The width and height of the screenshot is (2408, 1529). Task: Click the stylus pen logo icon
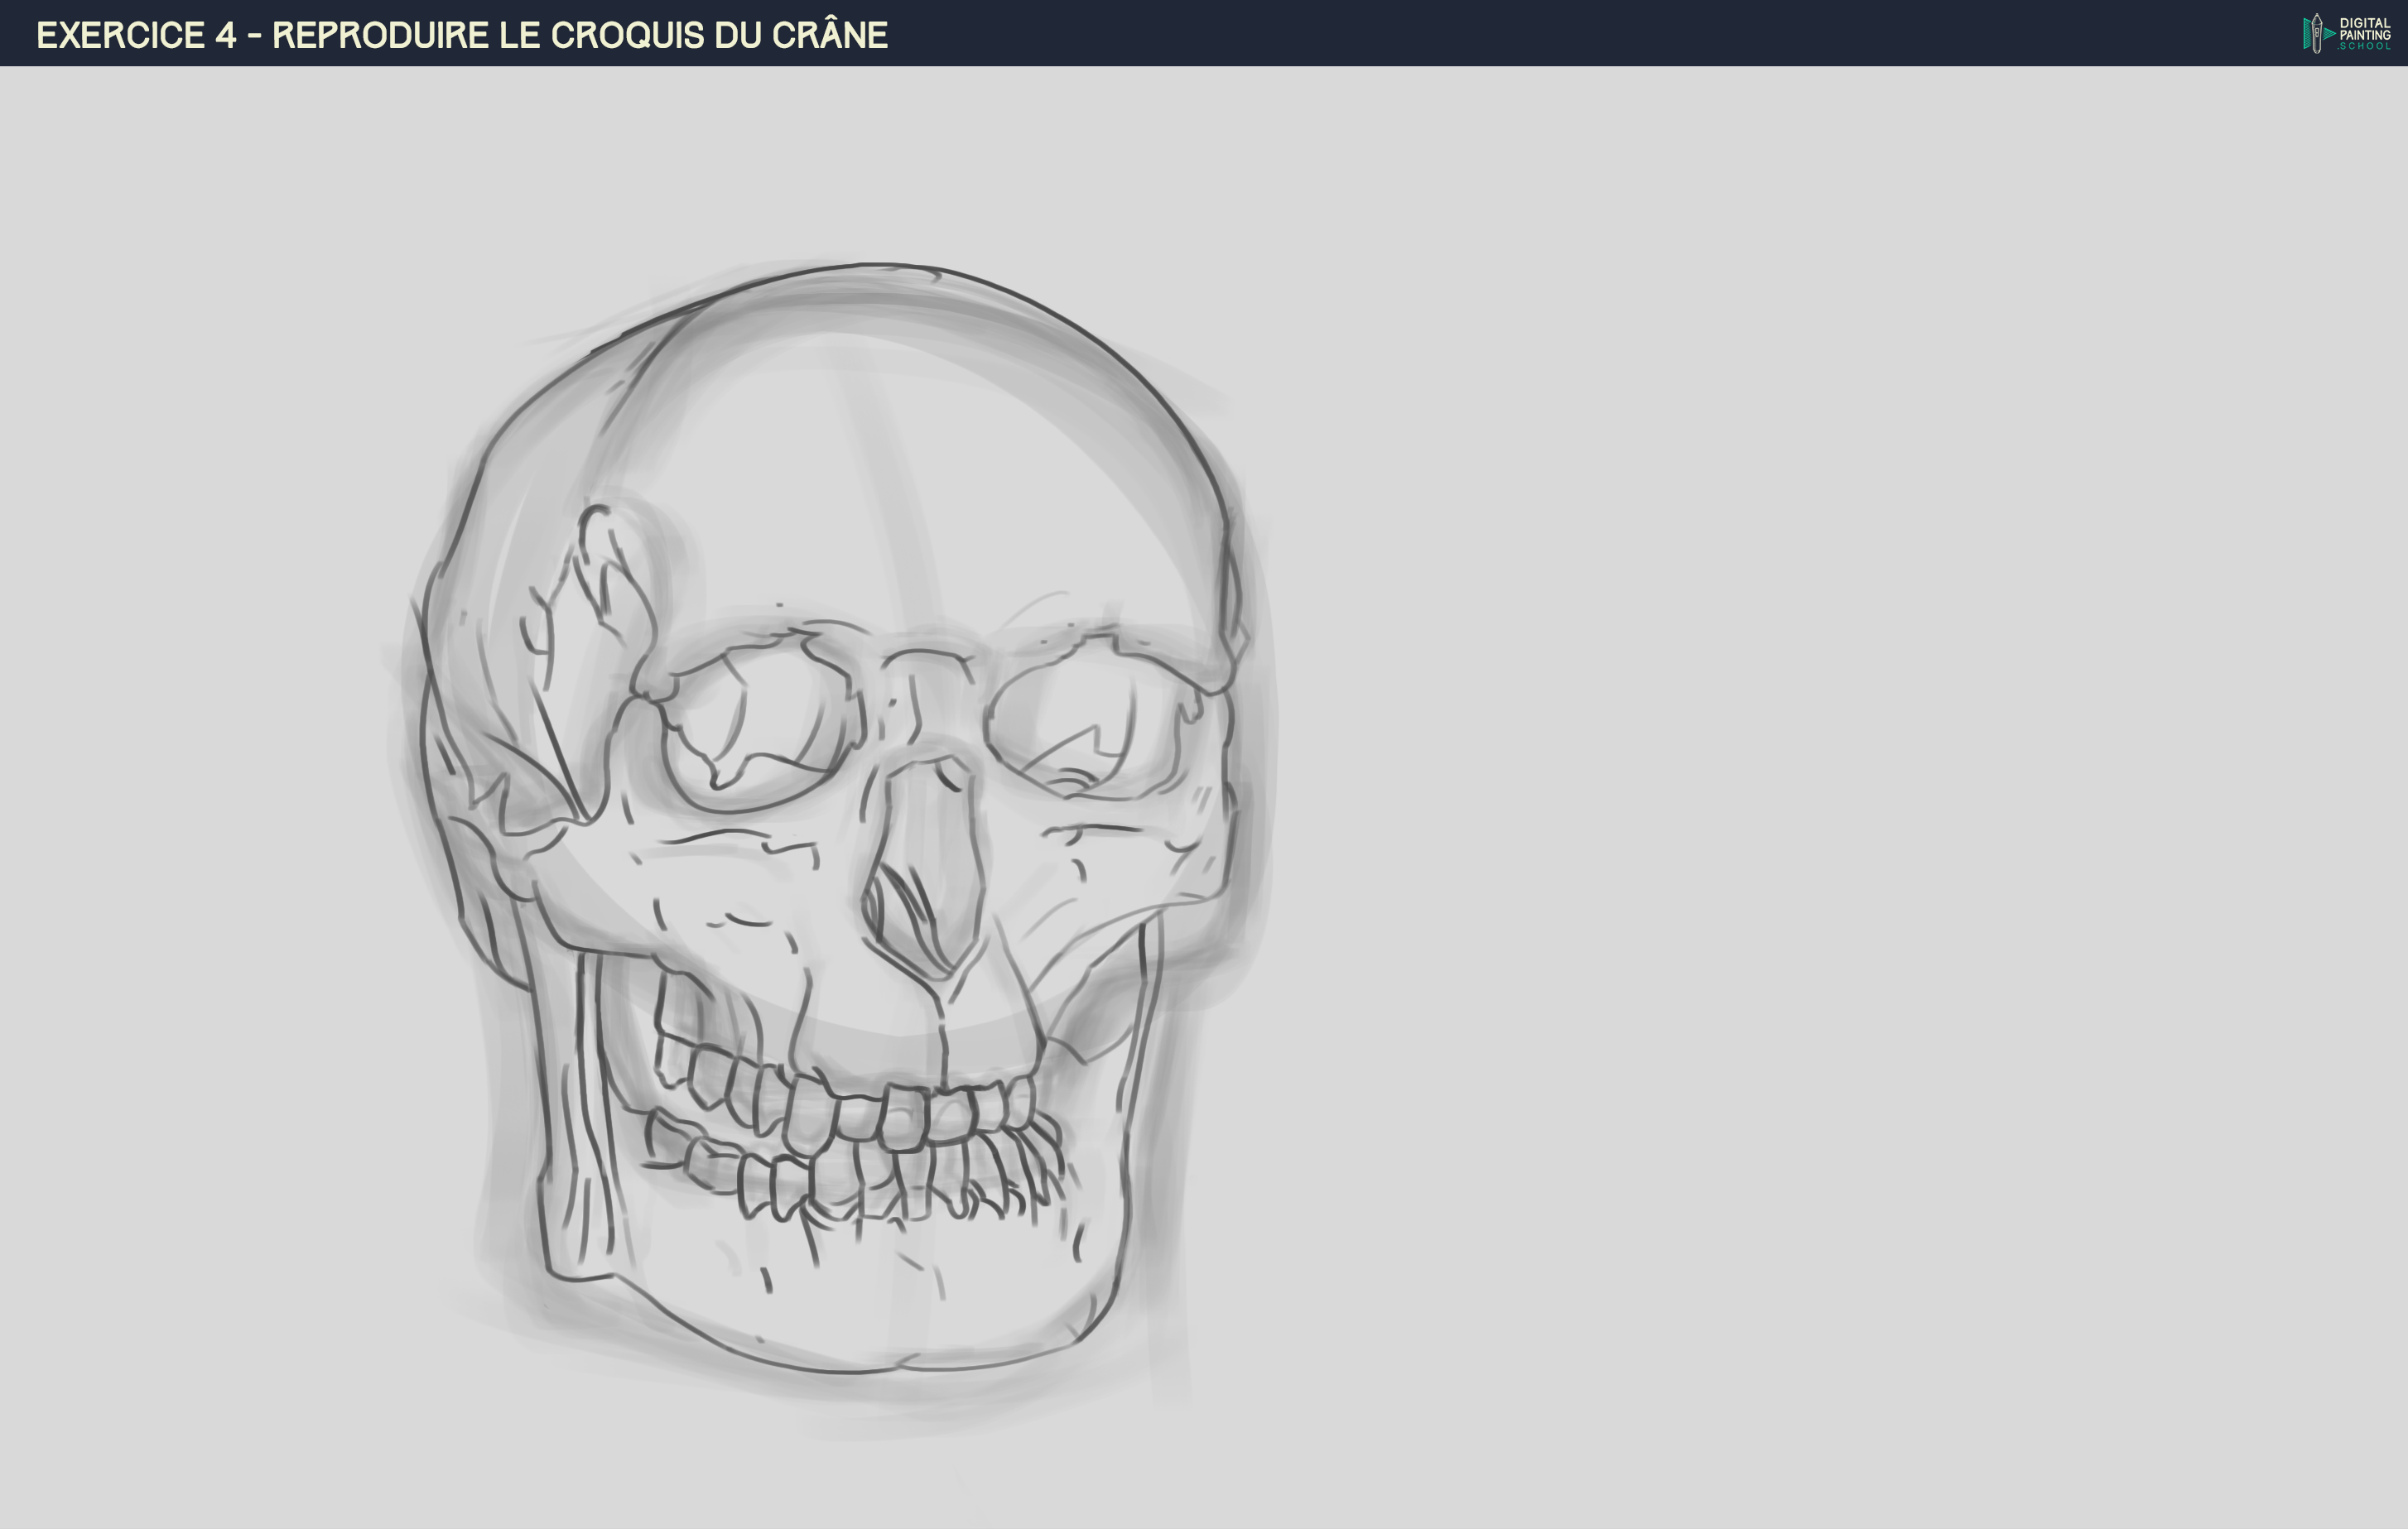pyautogui.click(x=2316, y=33)
